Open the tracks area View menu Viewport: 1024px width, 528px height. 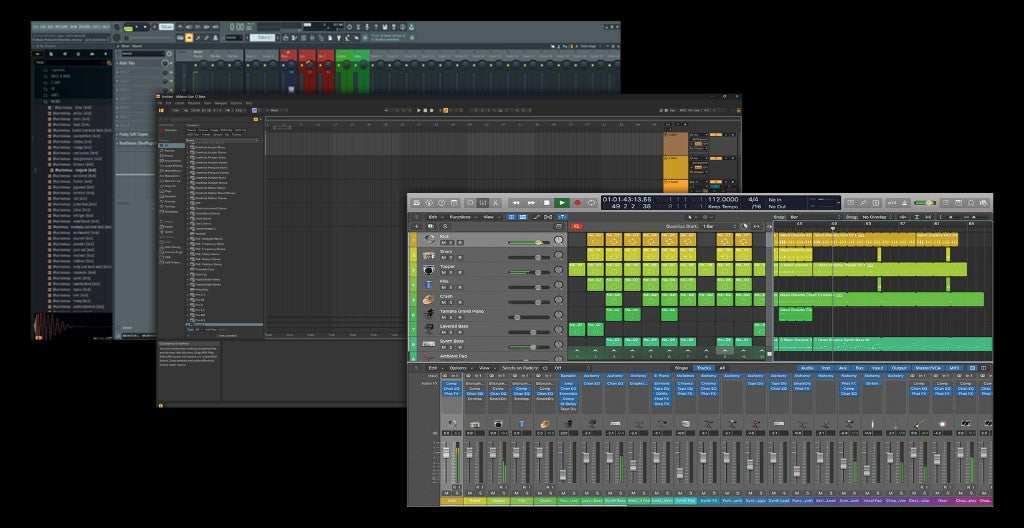click(492, 217)
